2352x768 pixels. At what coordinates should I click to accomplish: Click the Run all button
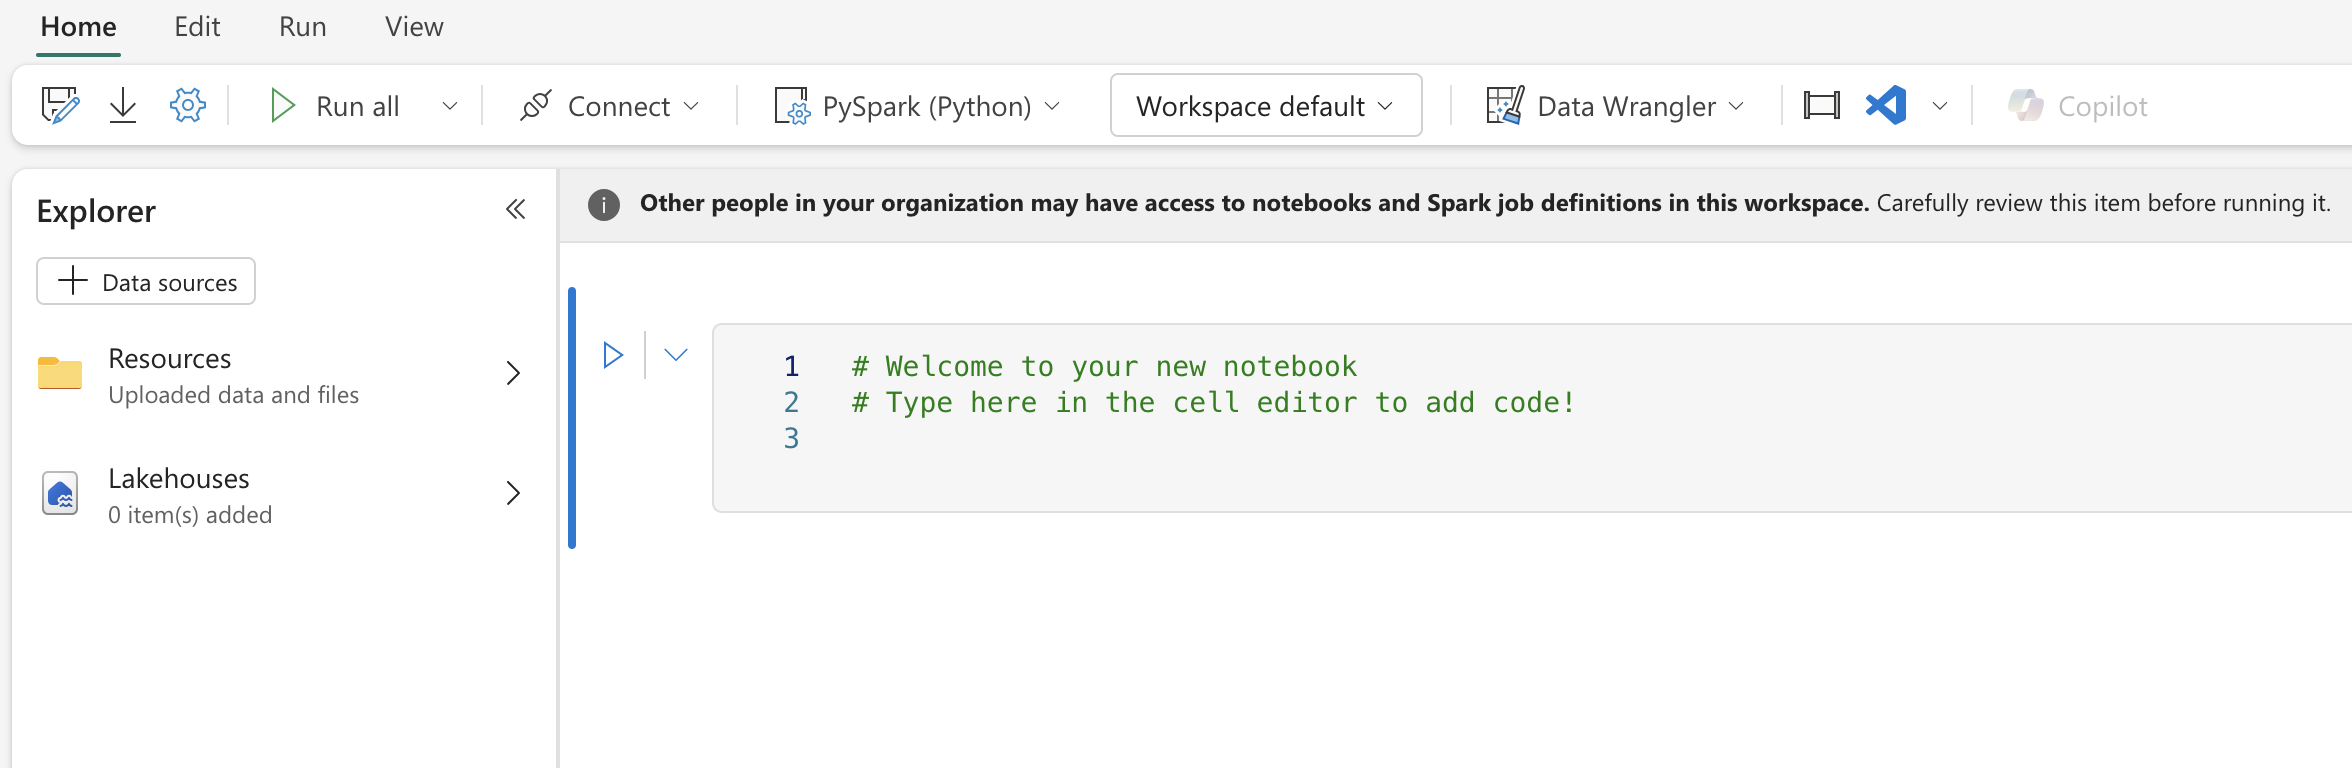(336, 106)
